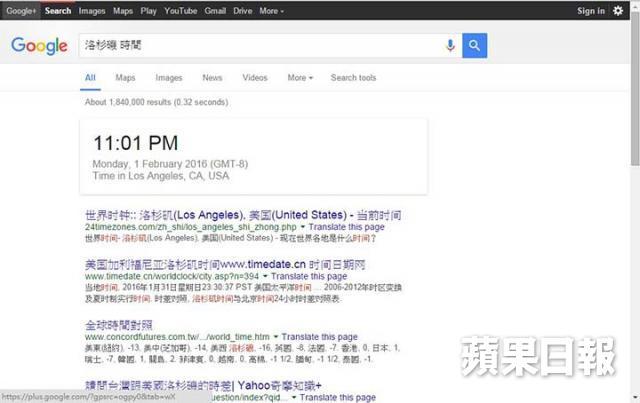Screen dimensions: 640x403
Task: Click the microphone voice search icon
Action: point(450,45)
